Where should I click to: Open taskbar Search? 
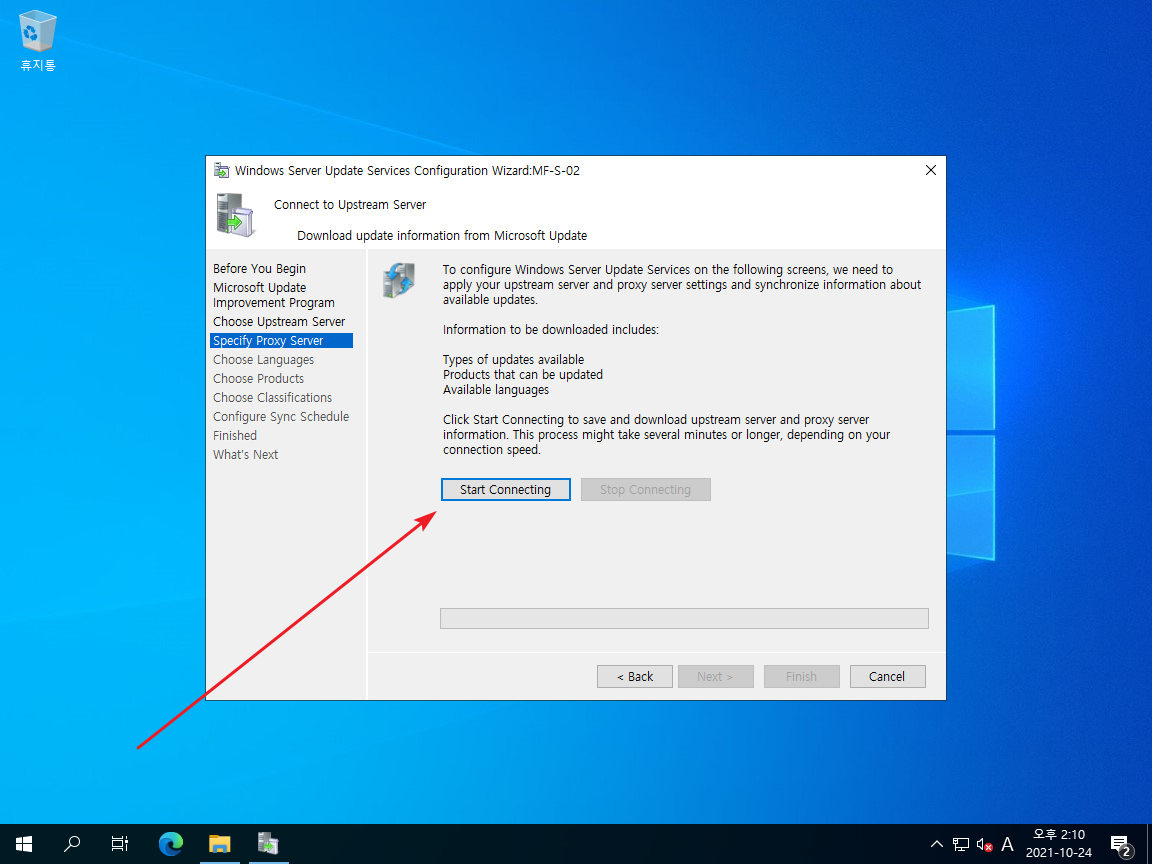point(72,843)
